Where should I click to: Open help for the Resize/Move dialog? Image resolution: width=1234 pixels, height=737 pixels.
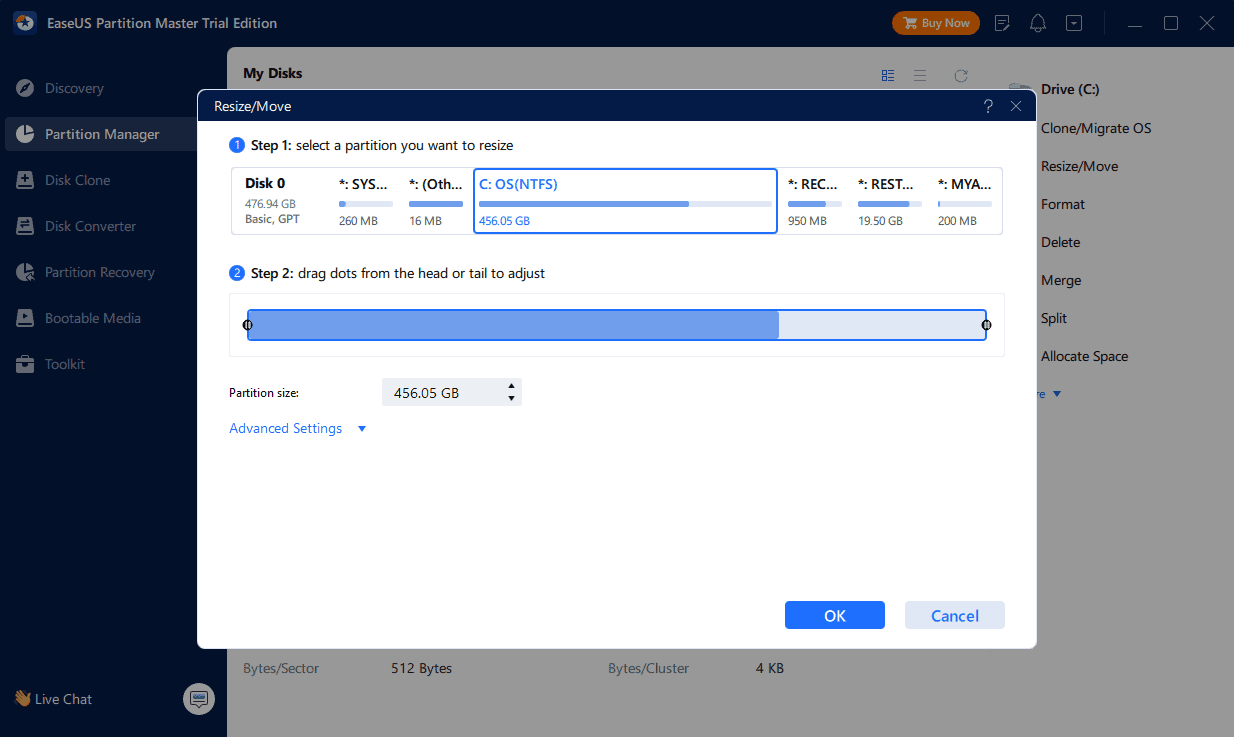point(988,106)
